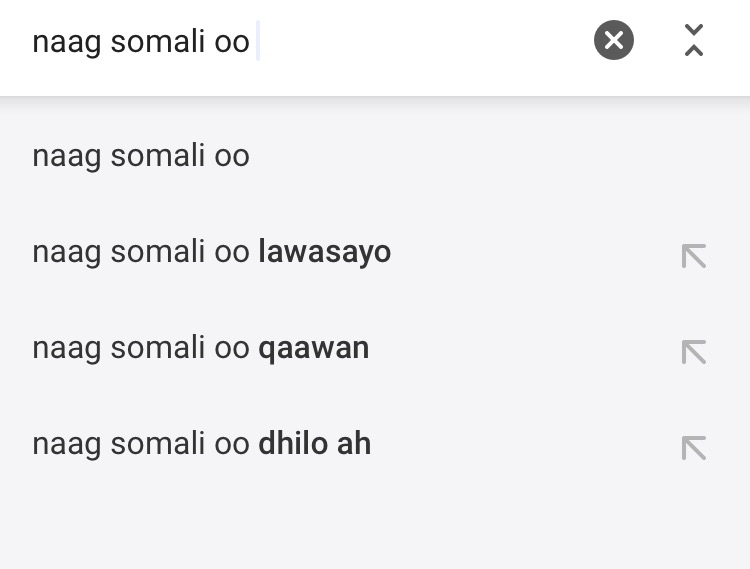Fill search with 'lawasayo' suggestion arrow icon
The width and height of the screenshot is (750, 569).
click(694, 256)
